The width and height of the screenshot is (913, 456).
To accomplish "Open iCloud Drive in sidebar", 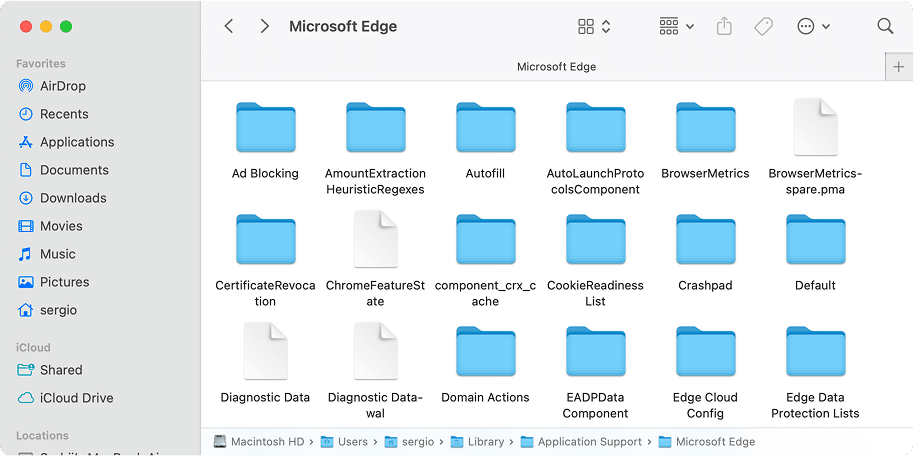I will (65, 398).
